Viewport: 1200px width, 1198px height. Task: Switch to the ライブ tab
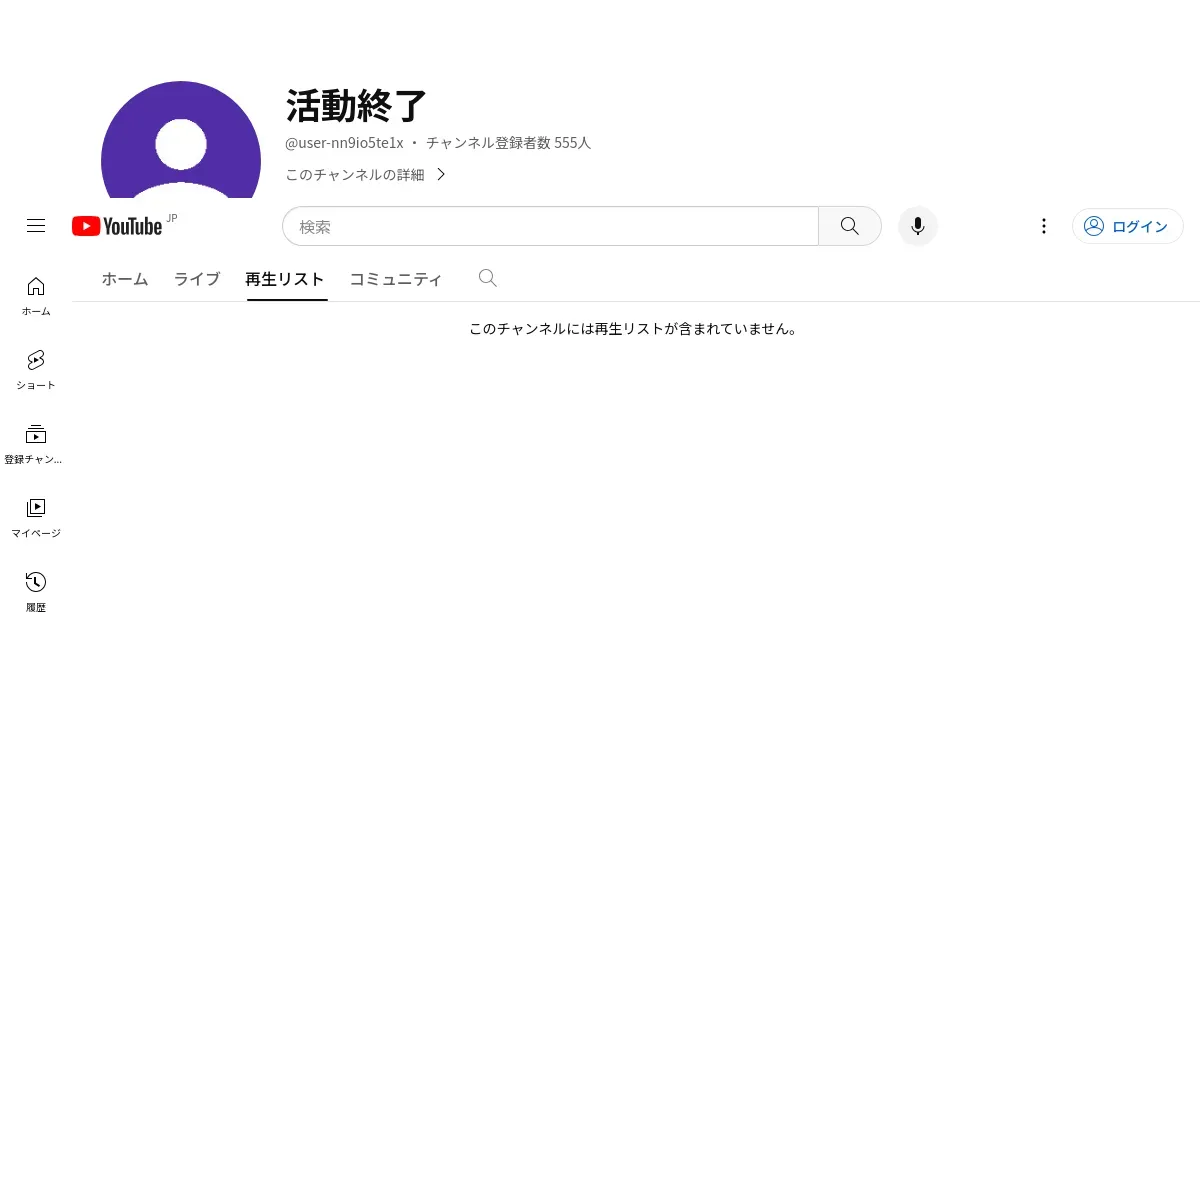(x=197, y=279)
